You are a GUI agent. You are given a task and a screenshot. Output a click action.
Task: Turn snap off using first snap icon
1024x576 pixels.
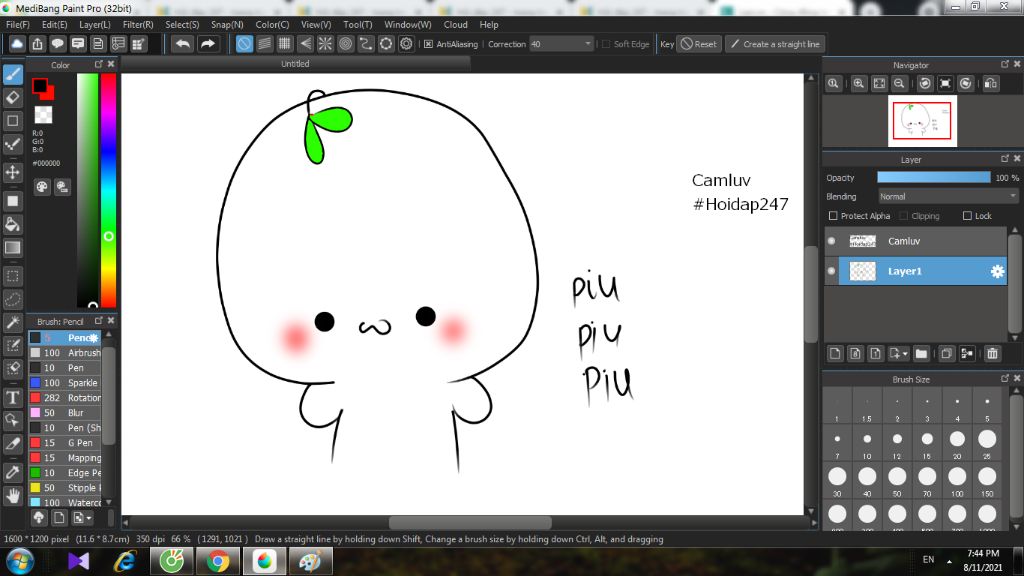[244, 44]
